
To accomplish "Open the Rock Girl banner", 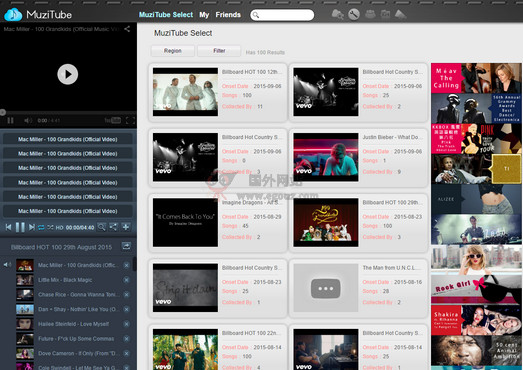I will 476,290.
